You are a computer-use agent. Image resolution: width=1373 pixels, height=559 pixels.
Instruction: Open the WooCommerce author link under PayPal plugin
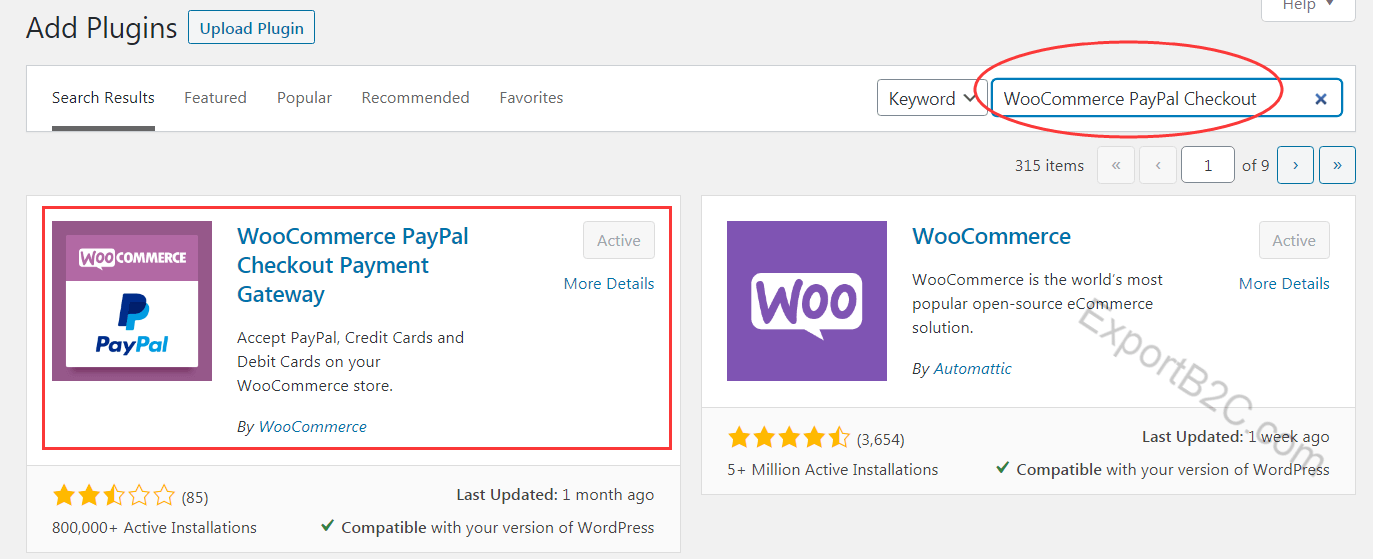point(313,426)
